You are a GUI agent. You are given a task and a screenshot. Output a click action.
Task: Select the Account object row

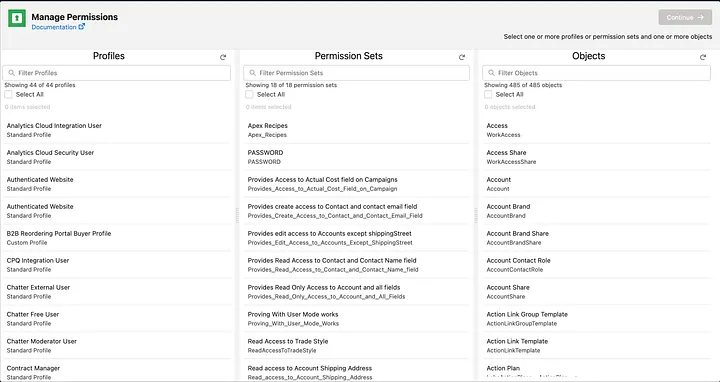[596, 184]
